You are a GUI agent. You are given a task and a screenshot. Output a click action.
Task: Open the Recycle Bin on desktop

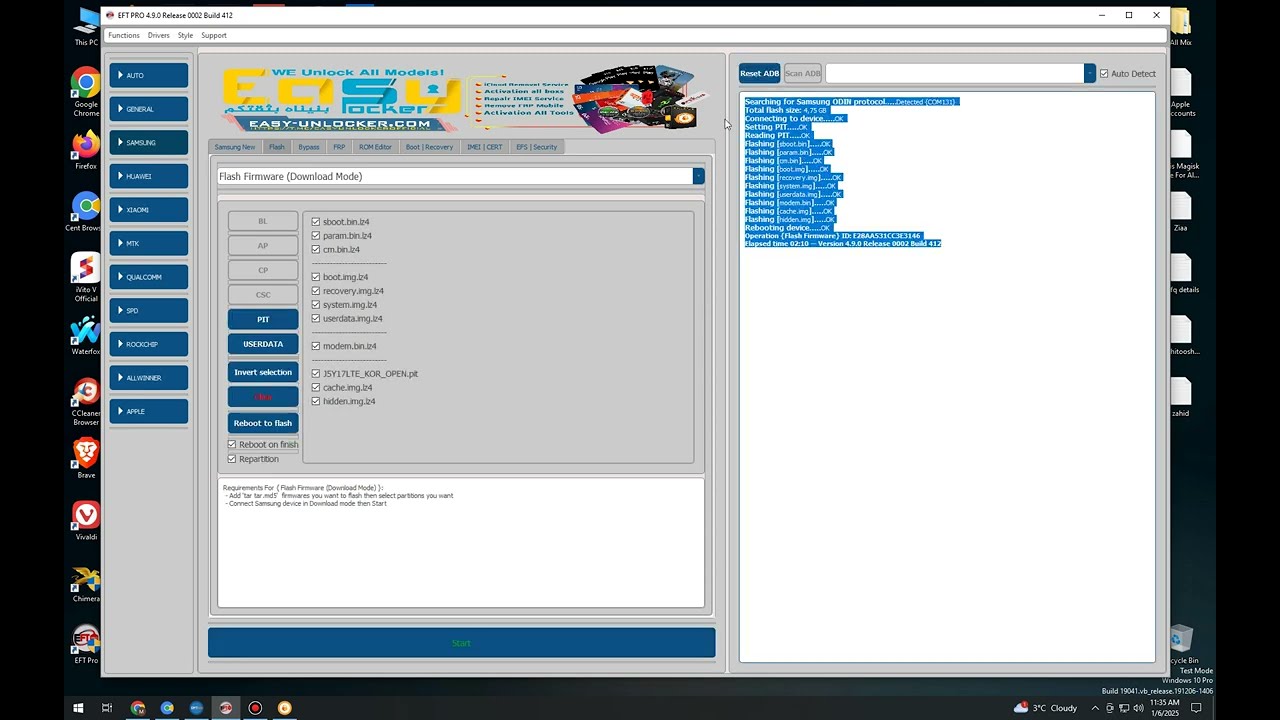1181,644
